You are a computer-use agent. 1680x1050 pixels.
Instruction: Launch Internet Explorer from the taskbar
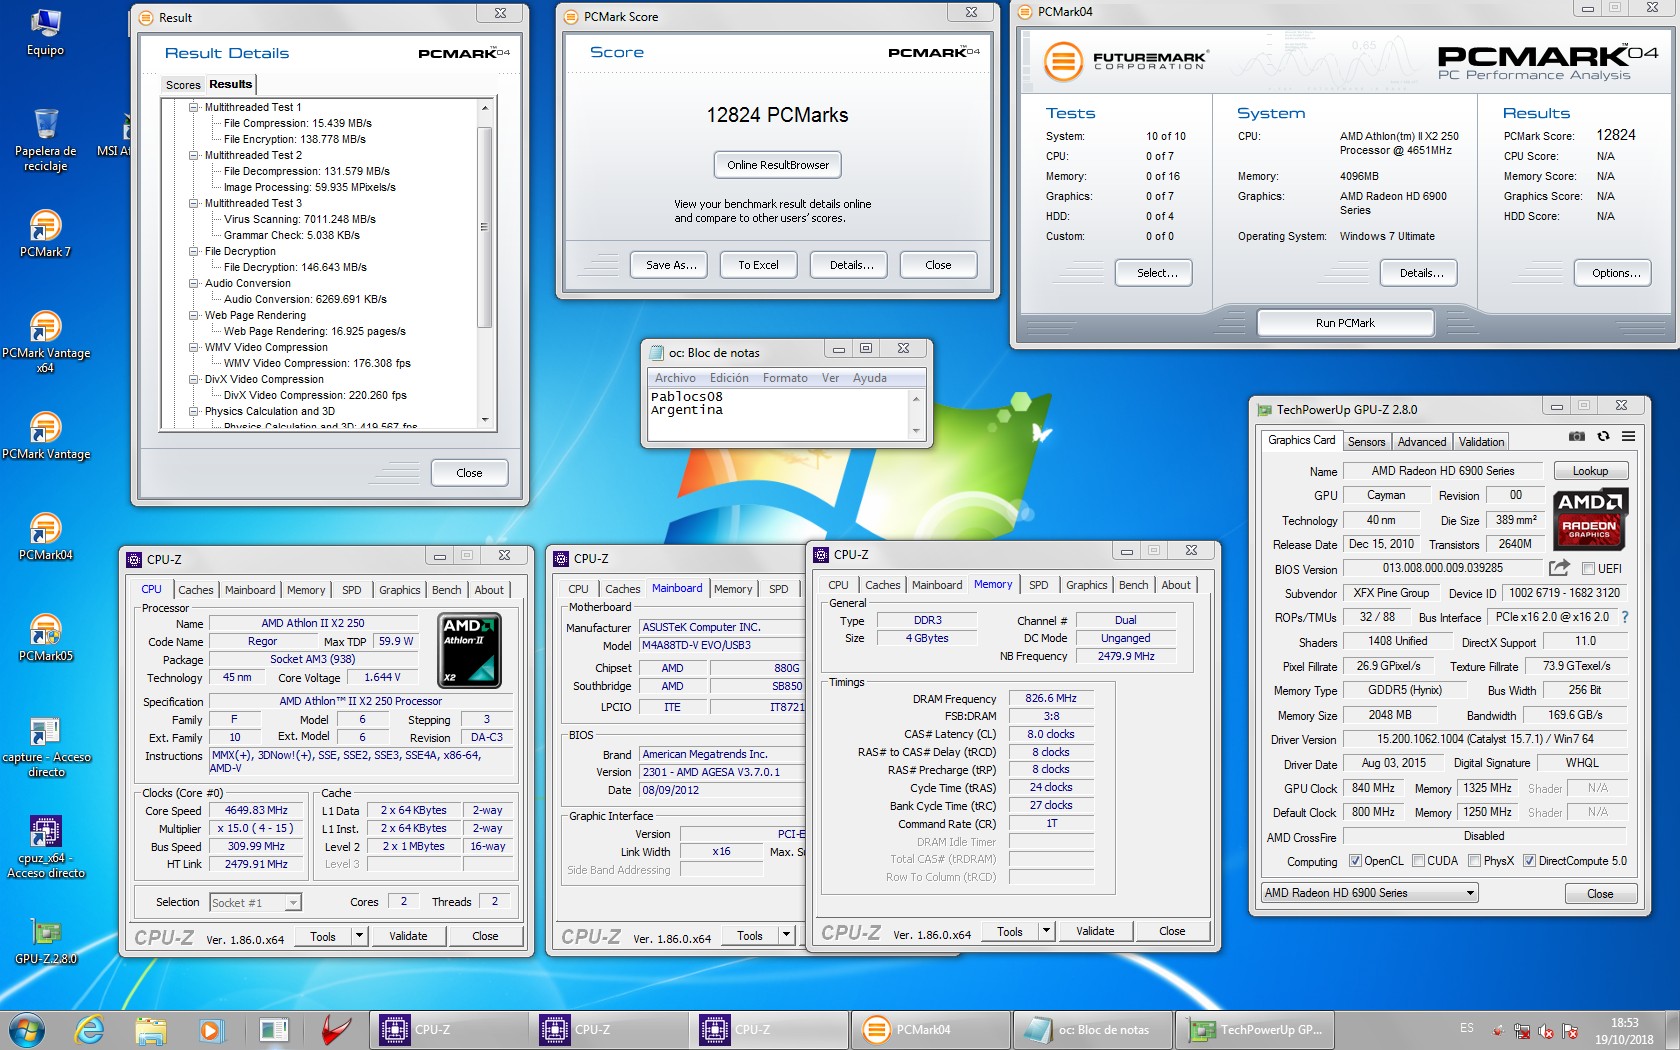point(89,1029)
